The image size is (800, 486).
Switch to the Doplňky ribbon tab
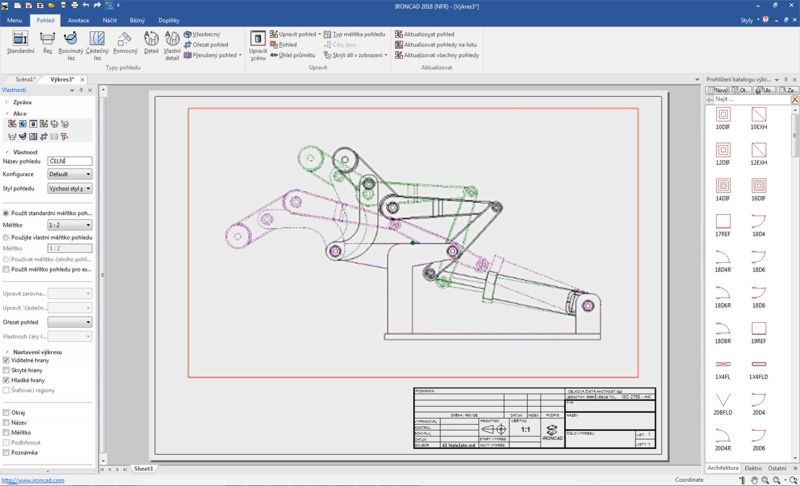[169, 20]
